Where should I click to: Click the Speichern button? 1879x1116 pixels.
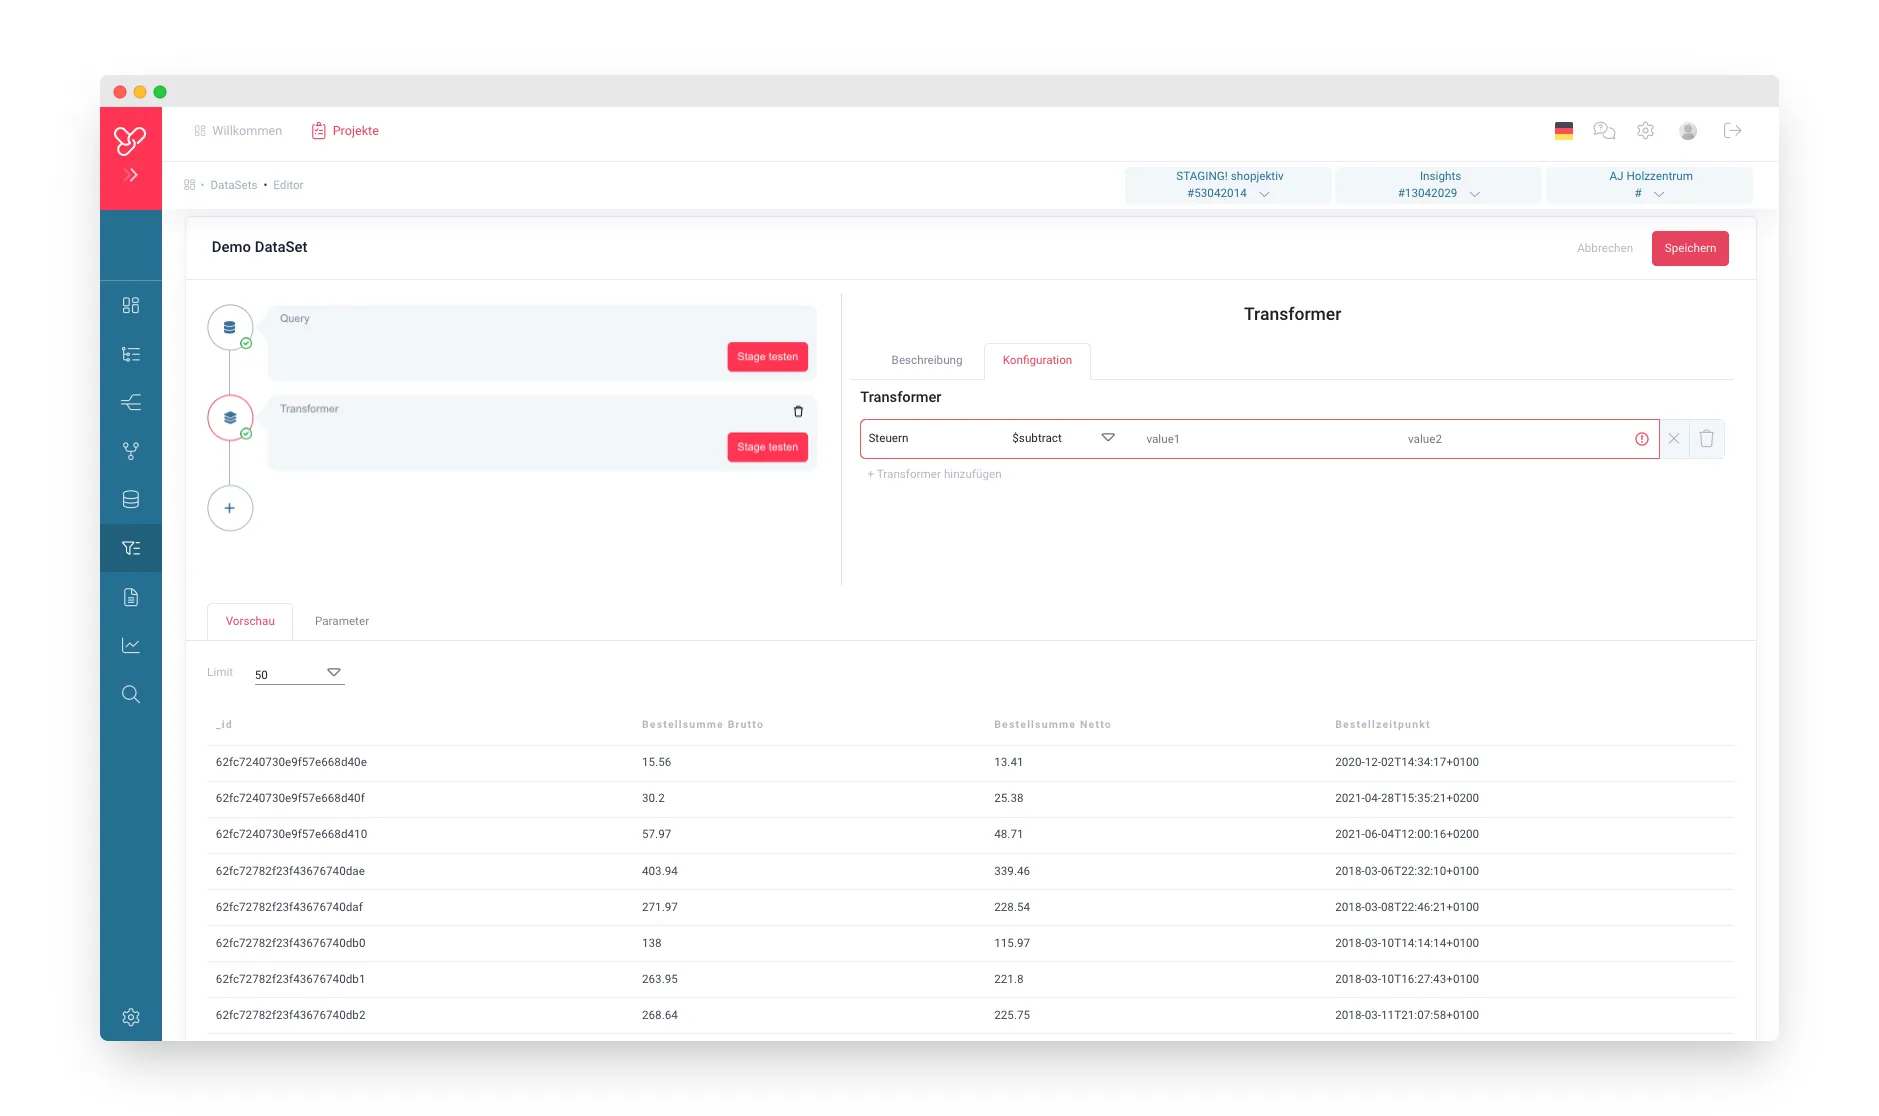click(x=1690, y=248)
